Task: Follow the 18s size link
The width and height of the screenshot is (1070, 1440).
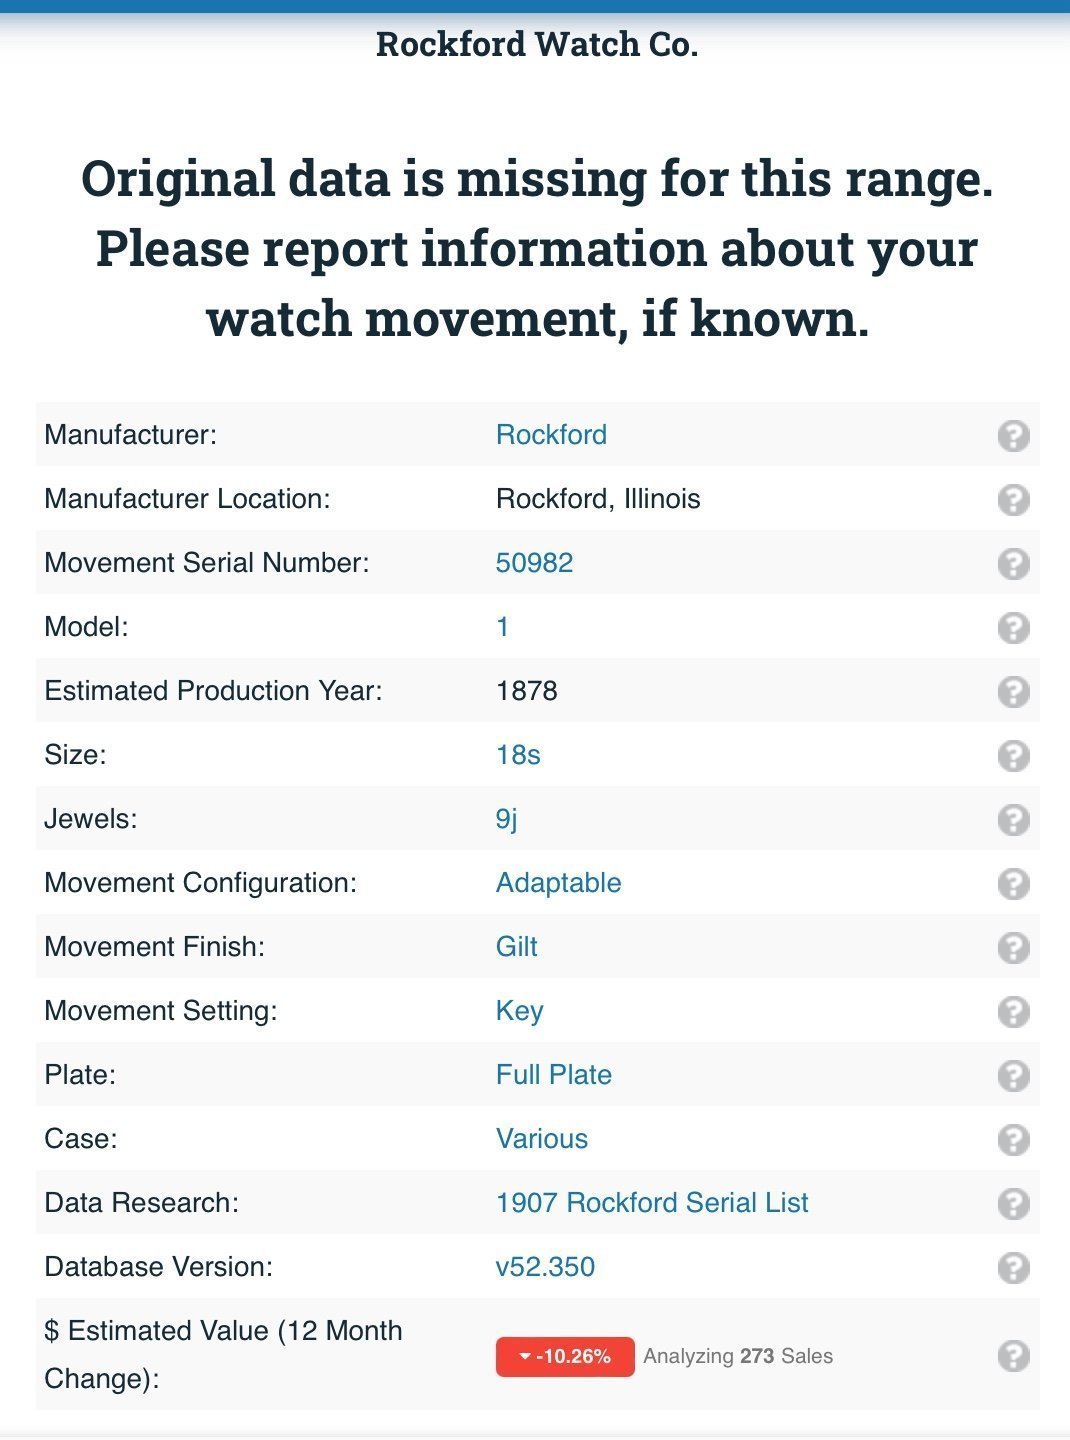Action: click(518, 755)
